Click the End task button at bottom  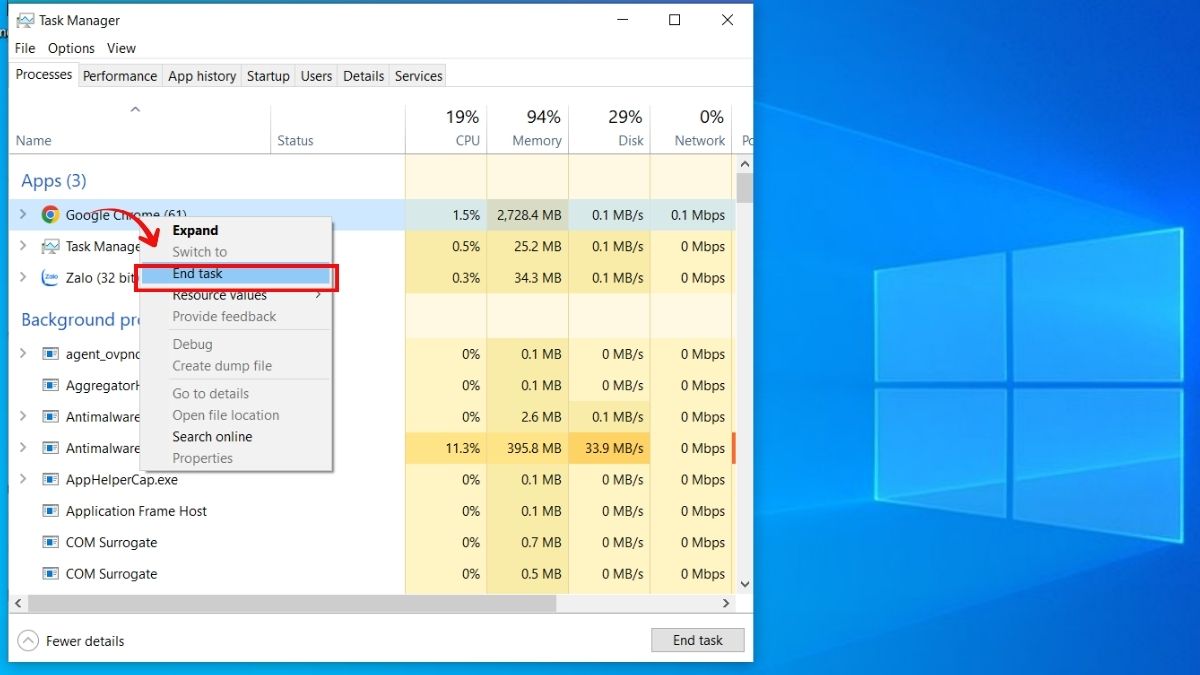click(697, 640)
